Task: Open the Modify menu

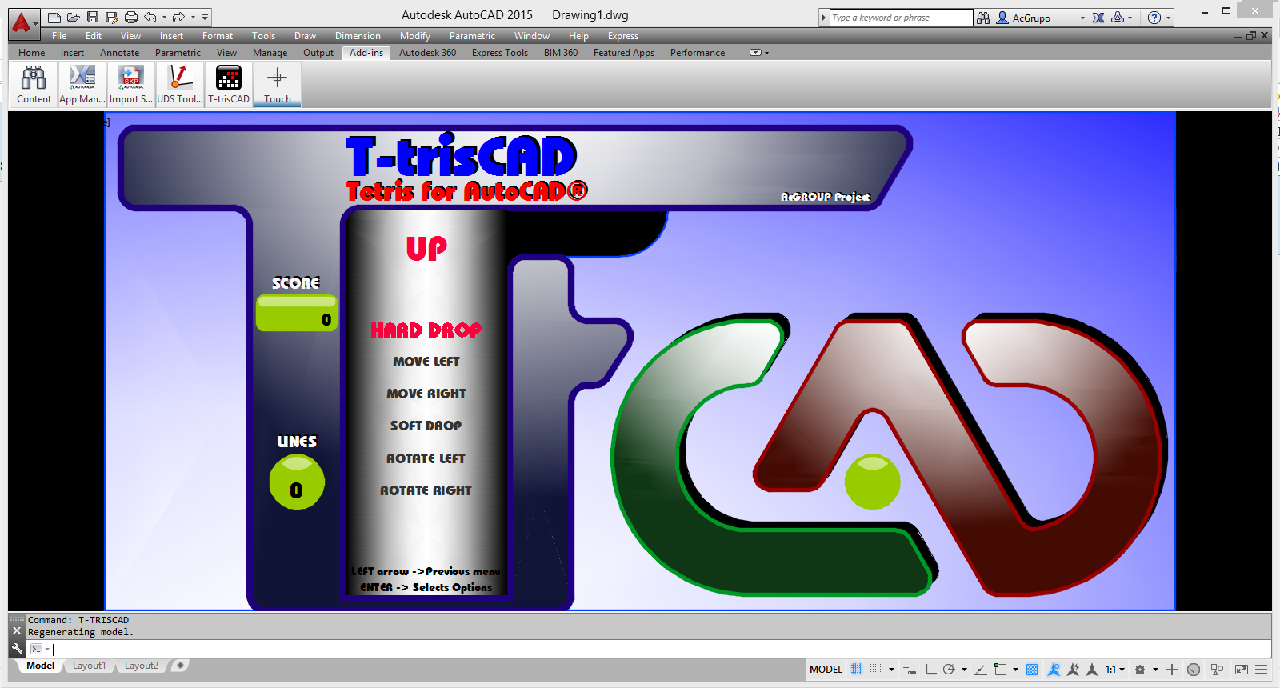Action: click(415, 36)
